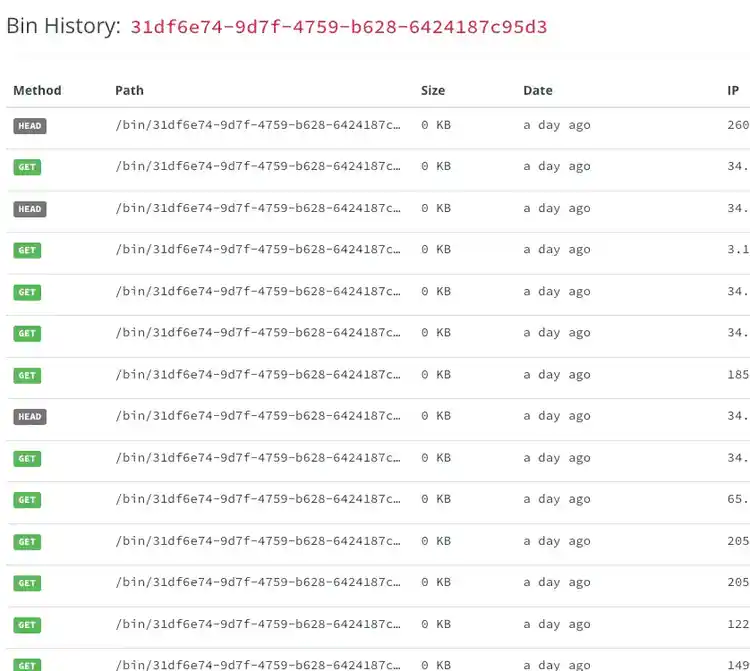This screenshot has height=671, width=750.
Task: Click the GET badge in the second row
Action: pos(27,167)
